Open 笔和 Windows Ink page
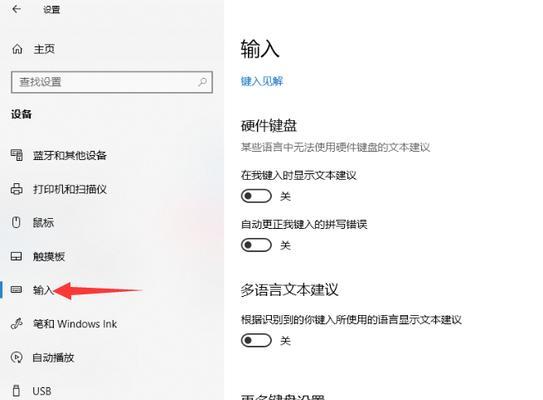Viewport: 543px width, 400px height. coord(75,323)
